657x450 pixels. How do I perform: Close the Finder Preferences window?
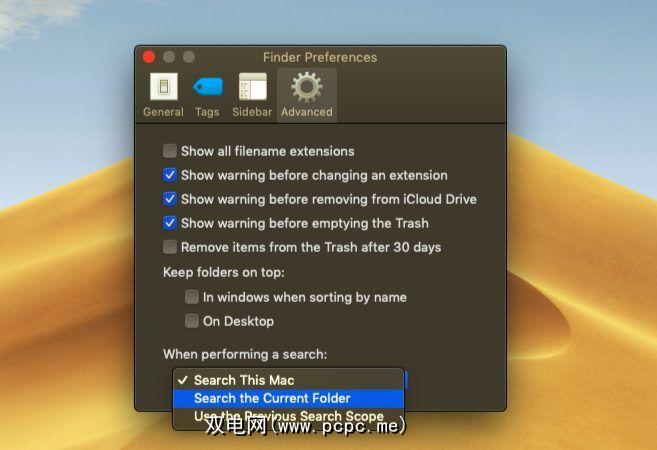click(149, 57)
